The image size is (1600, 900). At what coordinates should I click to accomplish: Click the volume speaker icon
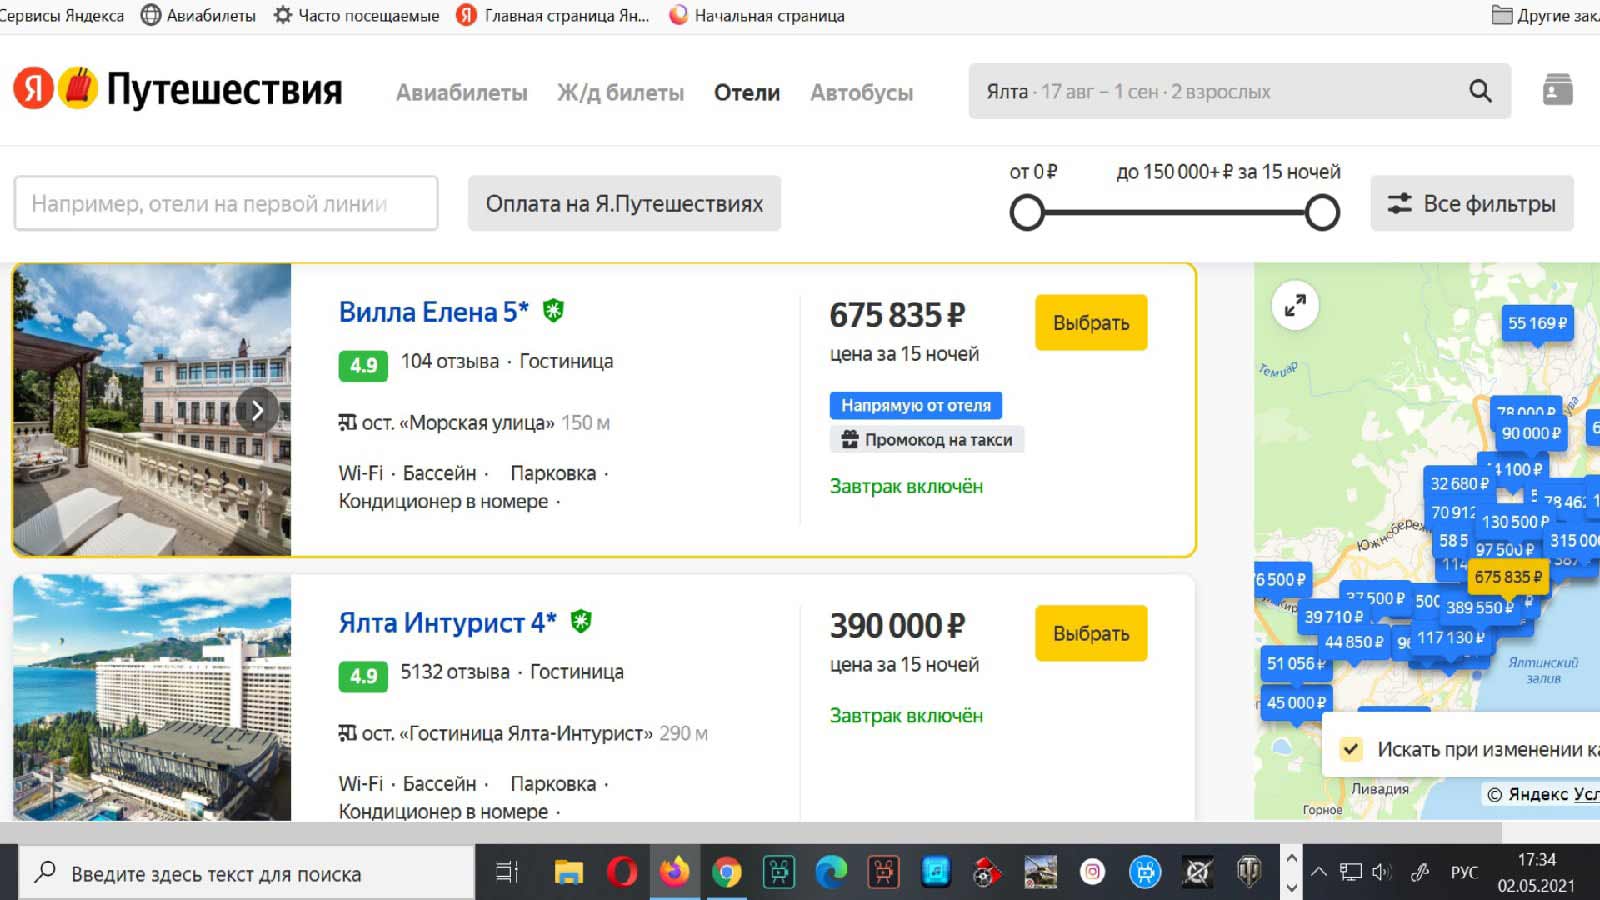click(1382, 872)
